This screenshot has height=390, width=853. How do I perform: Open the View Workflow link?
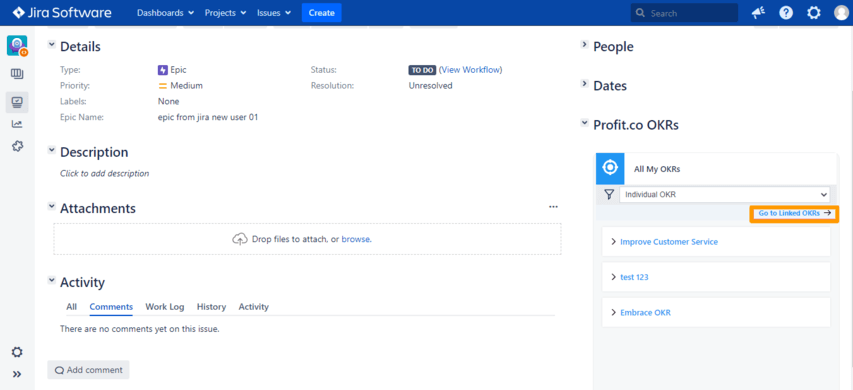pos(471,70)
